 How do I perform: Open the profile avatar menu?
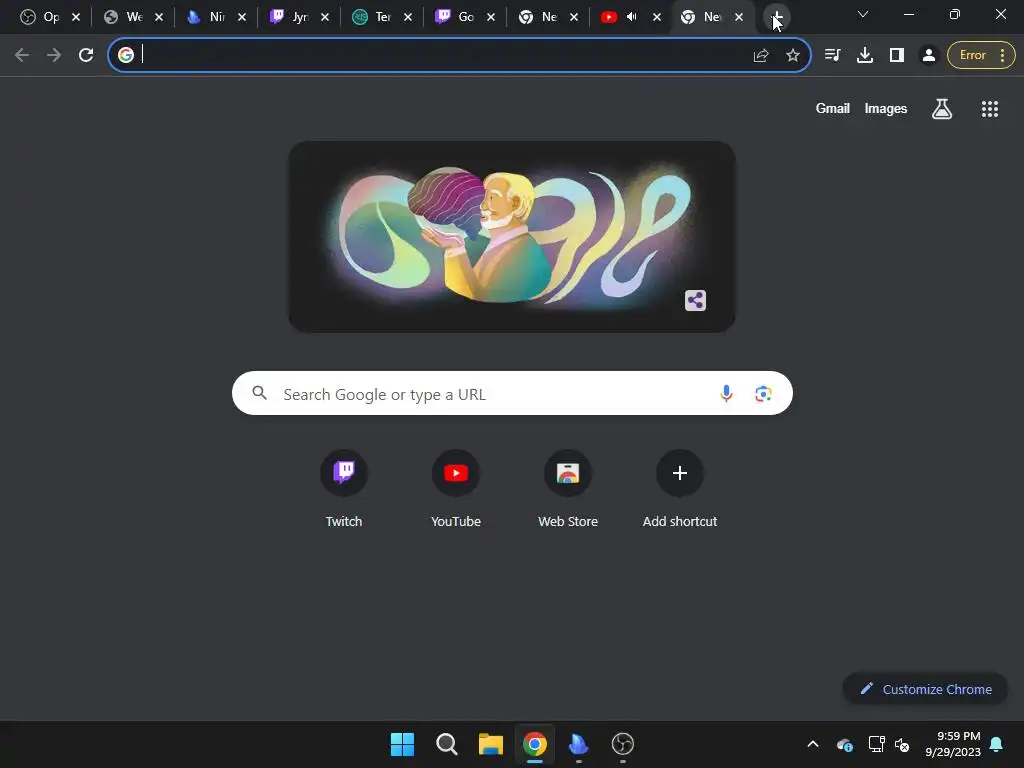point(929,56)
